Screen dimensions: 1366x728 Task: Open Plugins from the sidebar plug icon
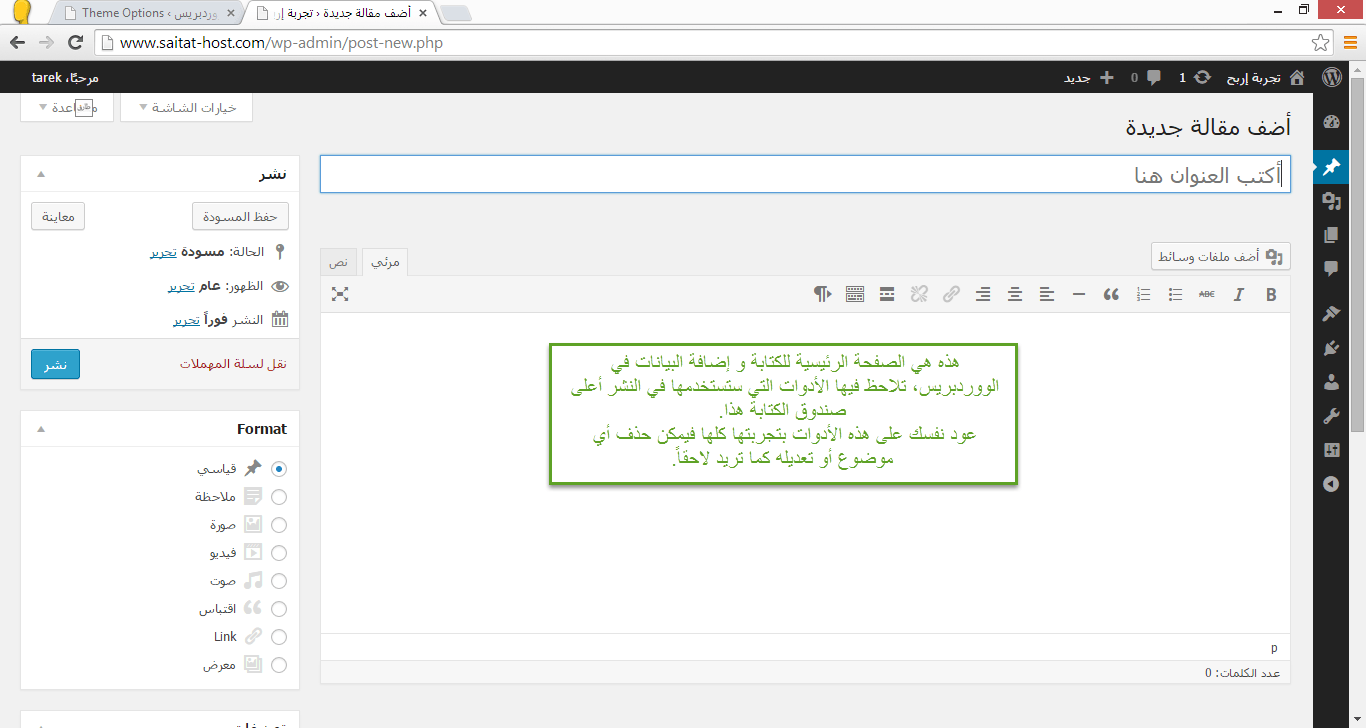tap(1331, 348)
